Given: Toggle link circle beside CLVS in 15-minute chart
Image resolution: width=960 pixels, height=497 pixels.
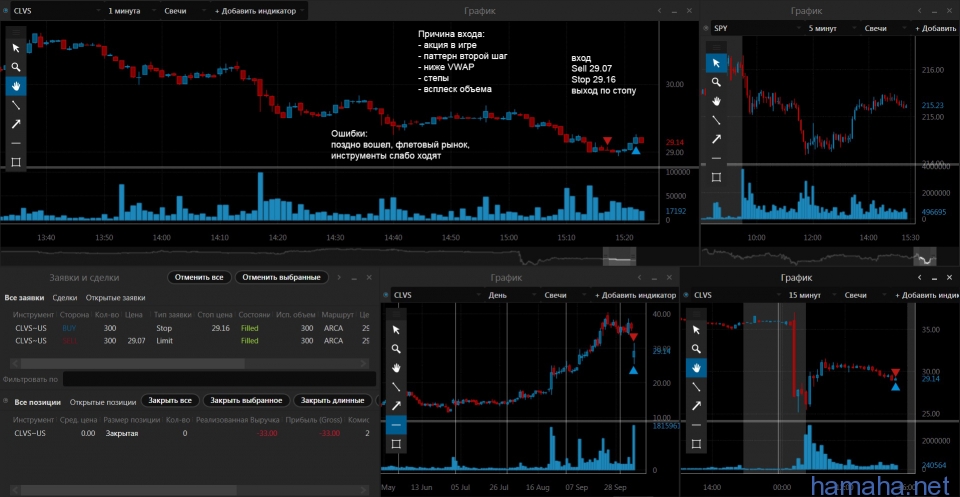Looking at the screenshot, I should click(686, 294).
